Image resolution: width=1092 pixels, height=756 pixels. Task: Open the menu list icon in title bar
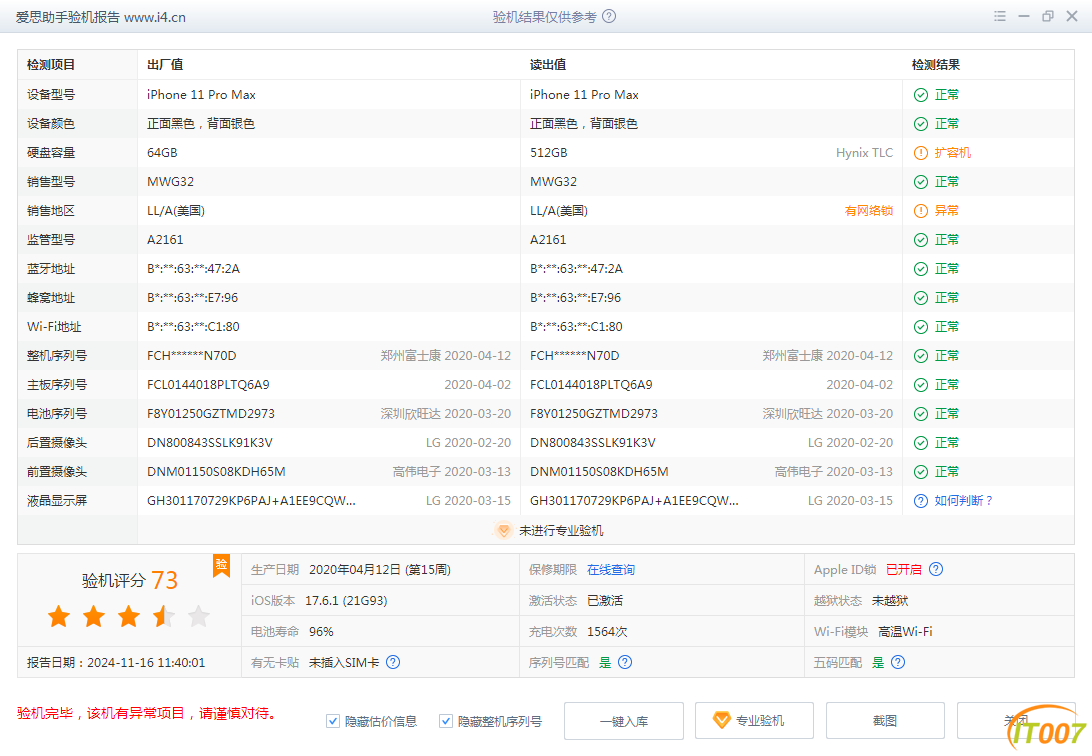coord(999,16)
